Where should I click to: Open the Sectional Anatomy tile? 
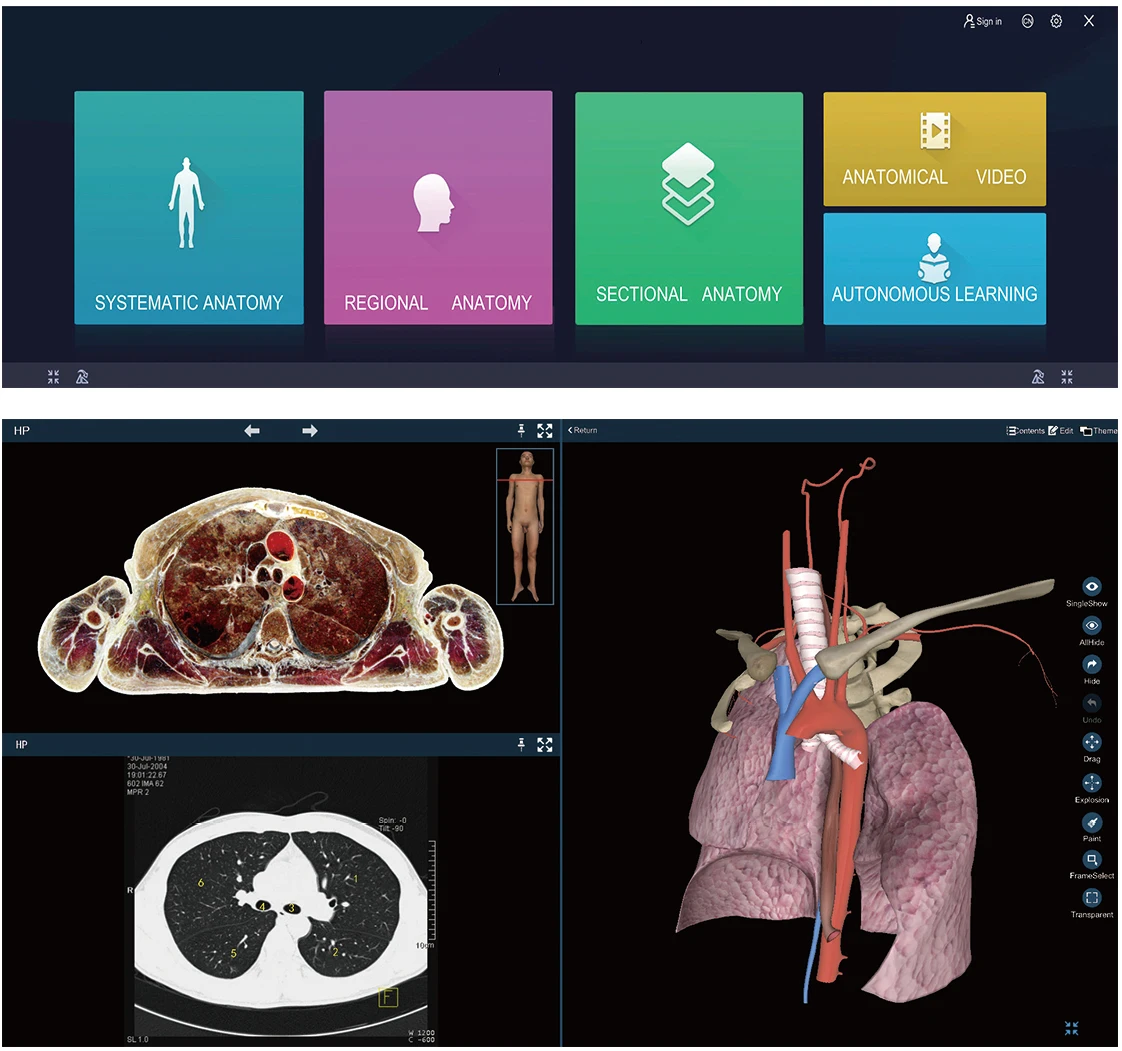pyautogui.click(x=688, y=208)
